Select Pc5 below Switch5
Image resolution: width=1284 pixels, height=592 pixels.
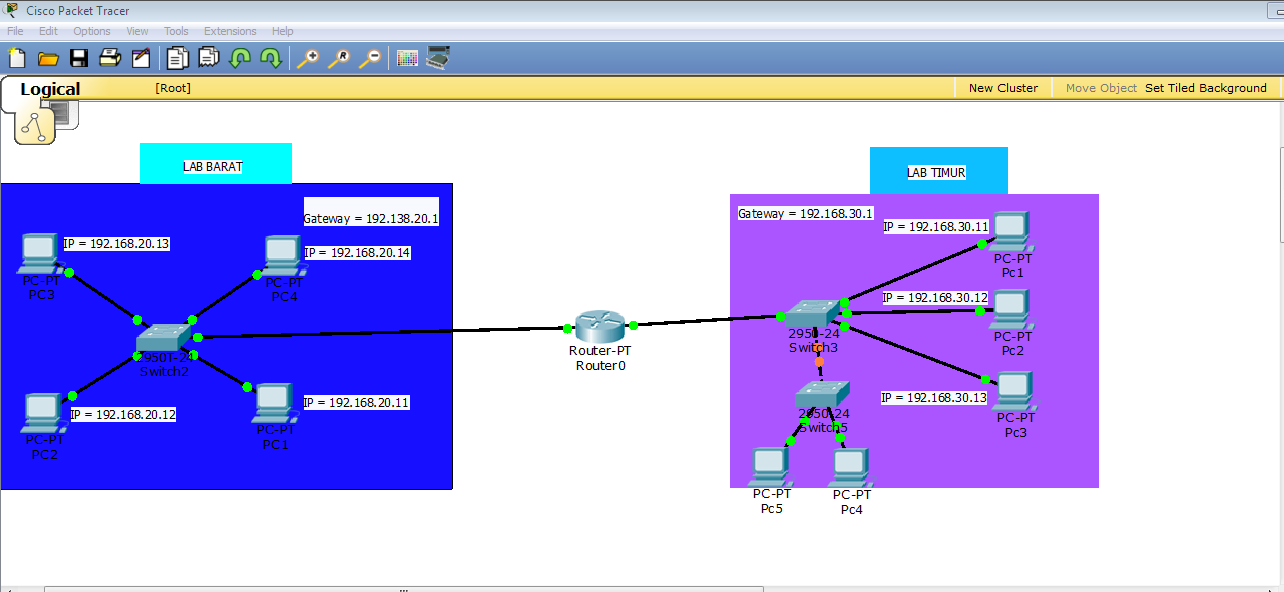[x=770, y=467]
